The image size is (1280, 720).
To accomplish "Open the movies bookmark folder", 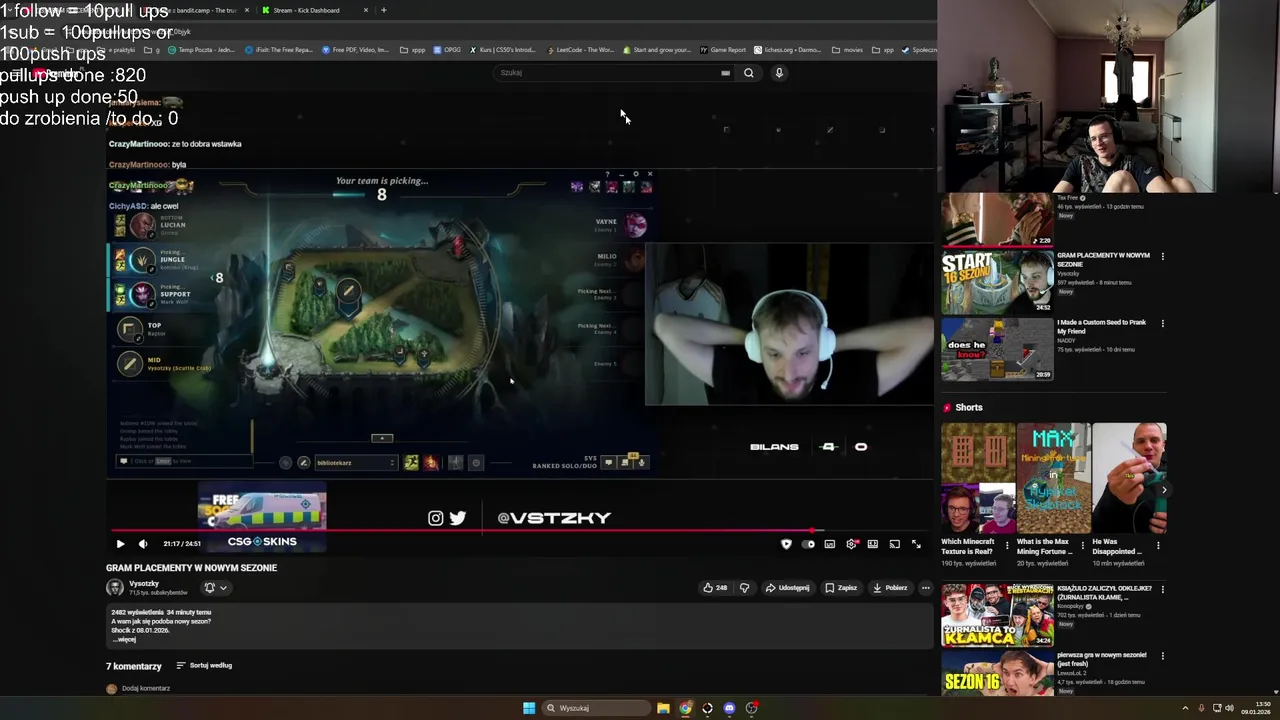I will (x=847, y=50).
